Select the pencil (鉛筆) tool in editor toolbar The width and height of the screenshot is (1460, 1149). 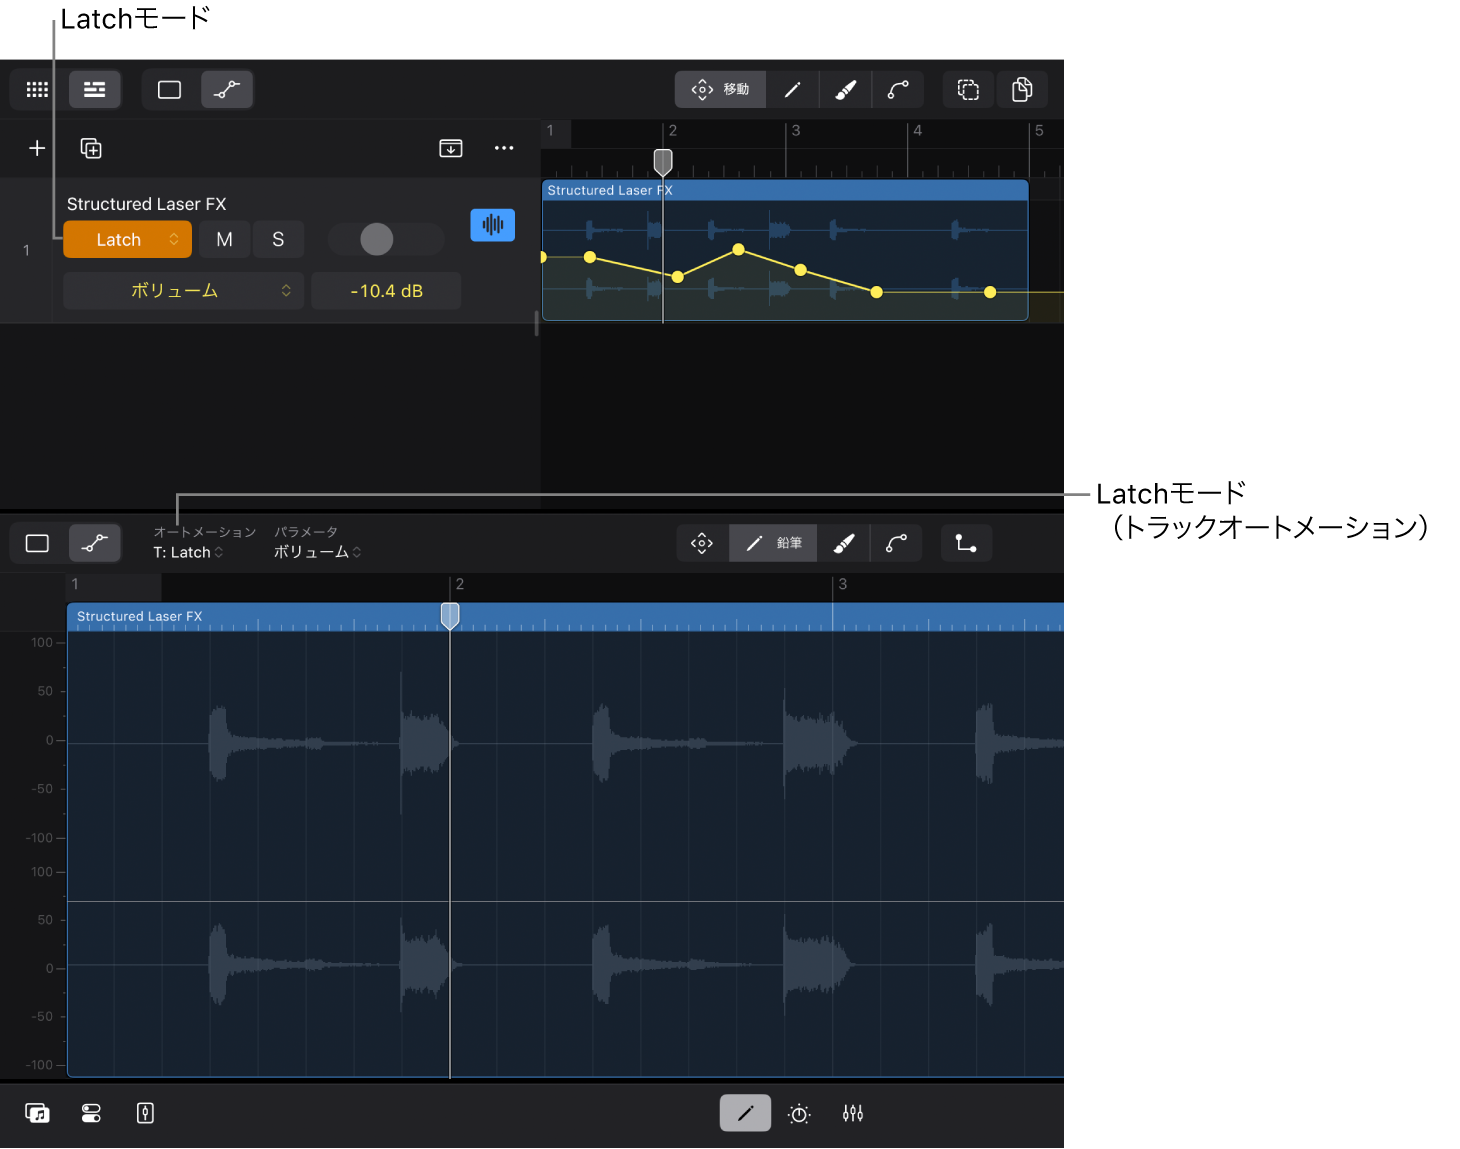click(773, 543)
